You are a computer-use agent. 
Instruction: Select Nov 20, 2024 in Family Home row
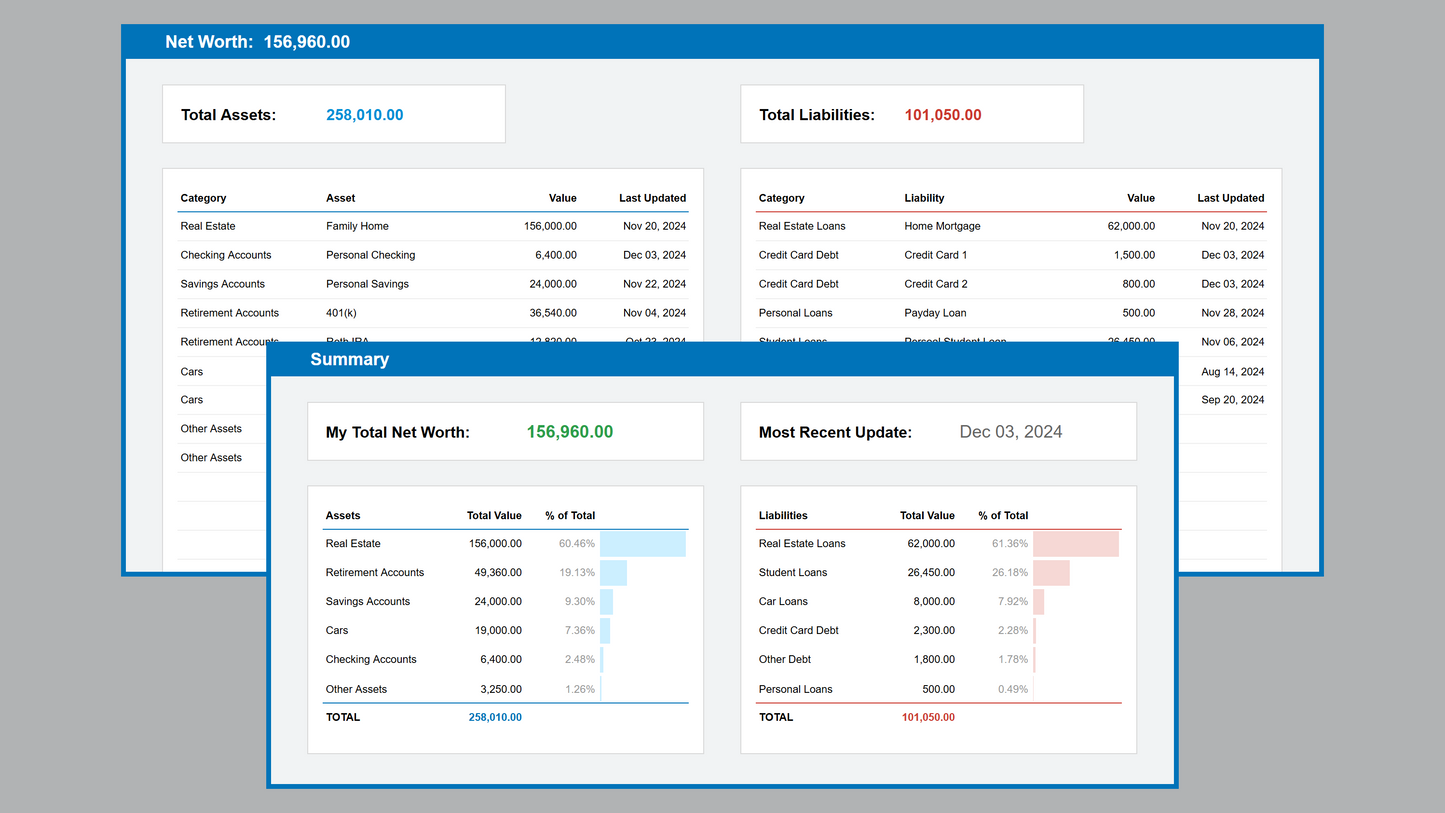(654, 226)
